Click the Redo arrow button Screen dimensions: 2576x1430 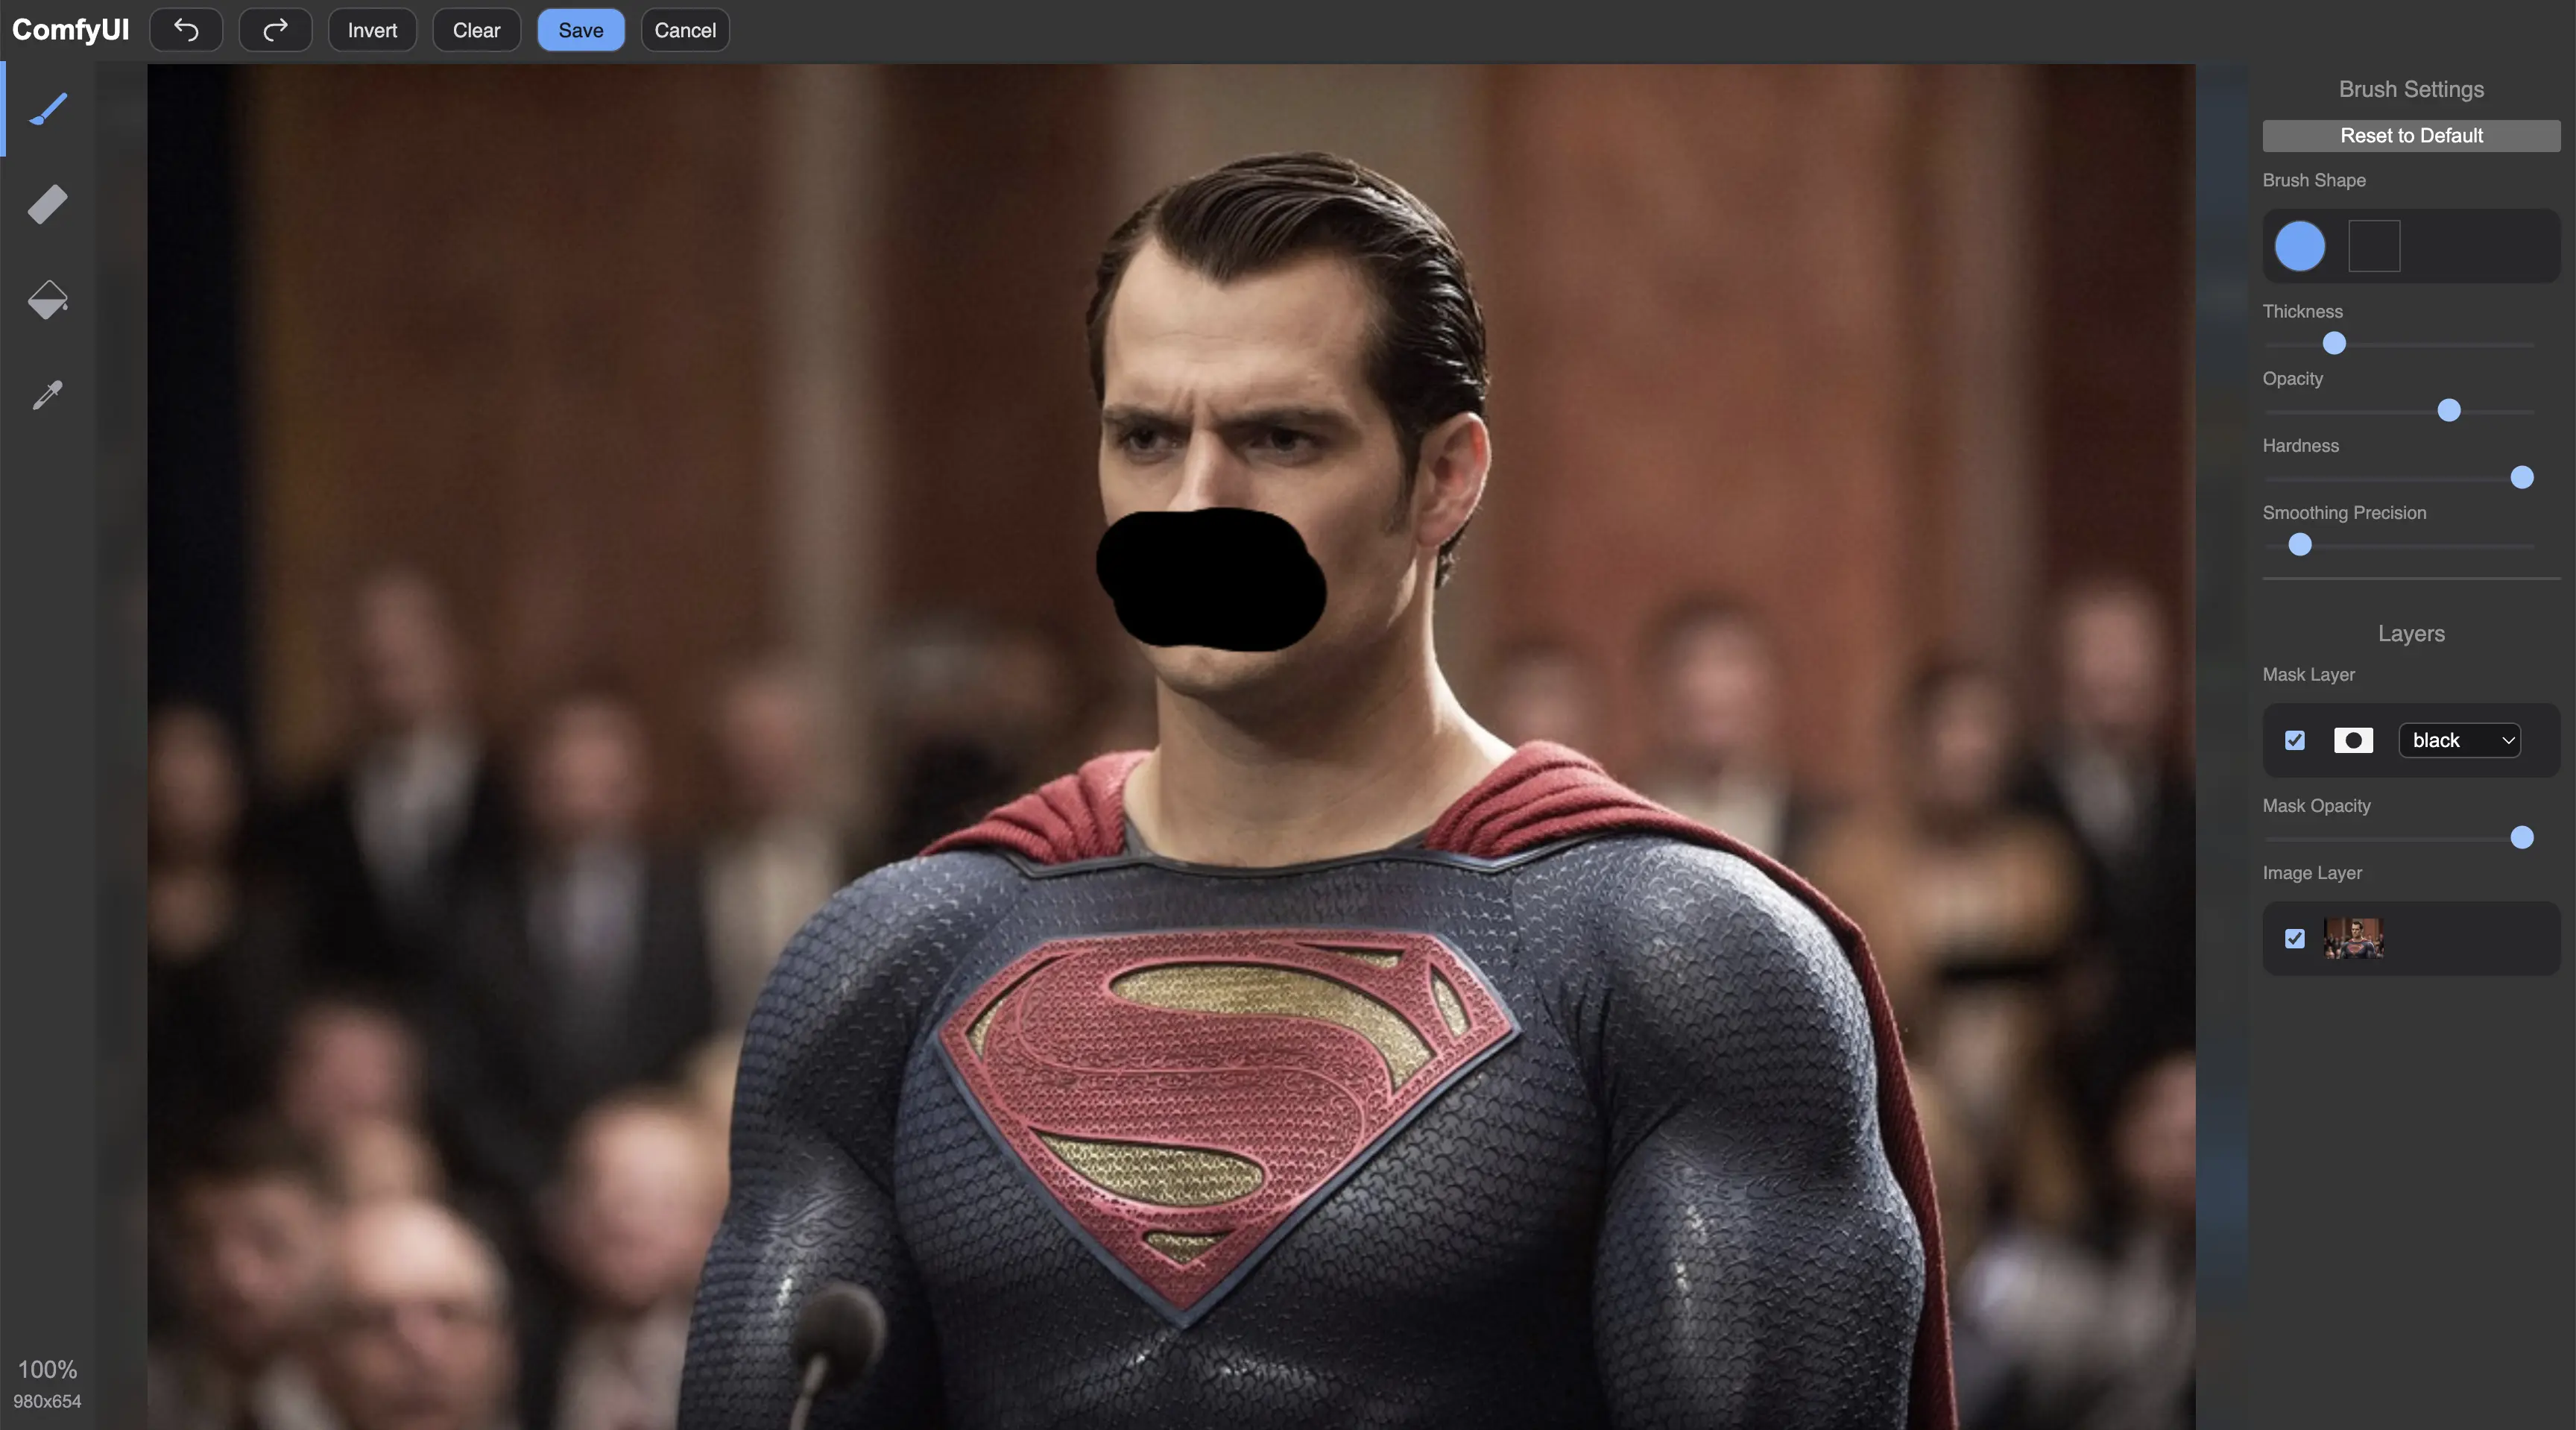click(275, 30)
